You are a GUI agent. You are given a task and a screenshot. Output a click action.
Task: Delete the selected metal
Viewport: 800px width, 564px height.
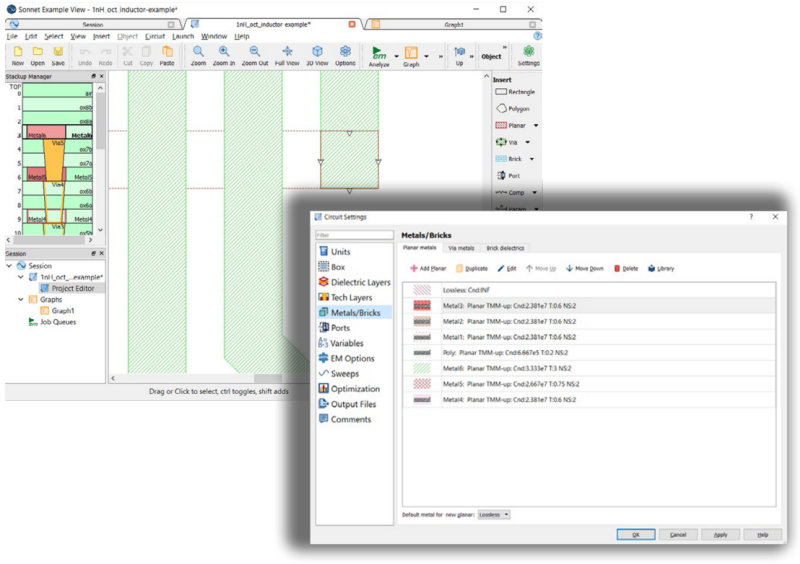click(x=626, y=268)
